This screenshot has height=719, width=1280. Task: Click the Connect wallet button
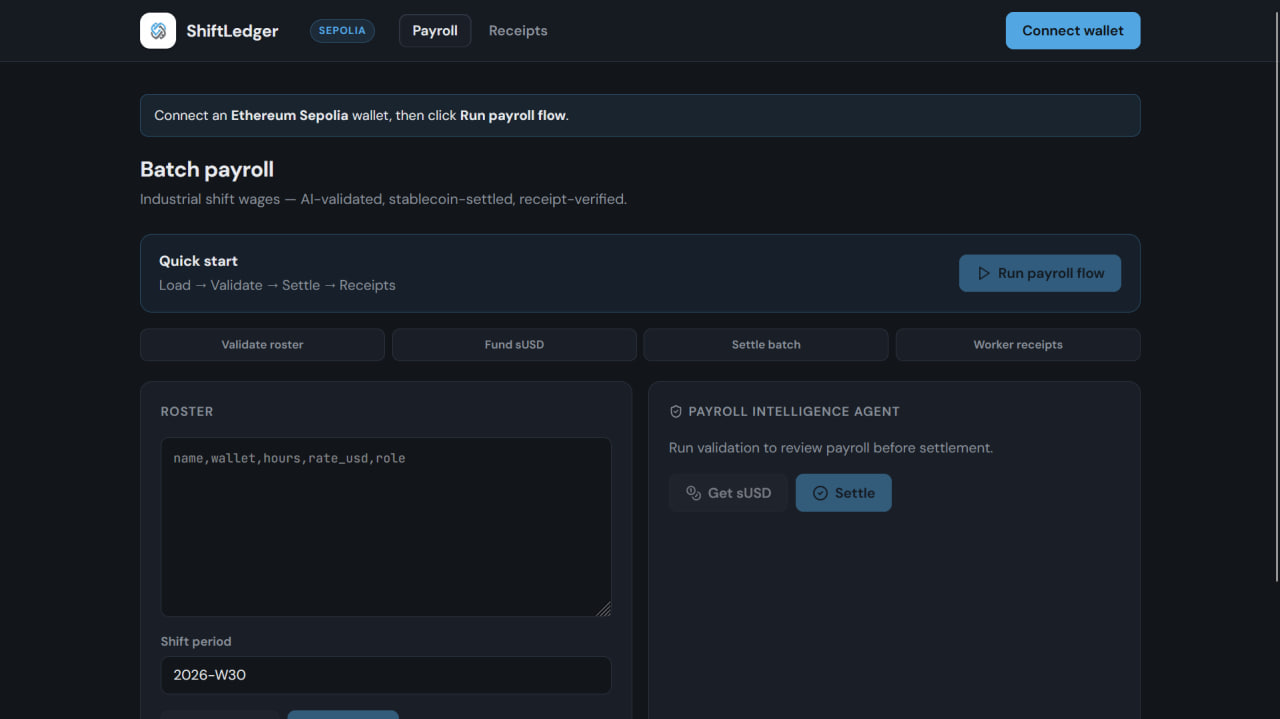coord(1073,31)
